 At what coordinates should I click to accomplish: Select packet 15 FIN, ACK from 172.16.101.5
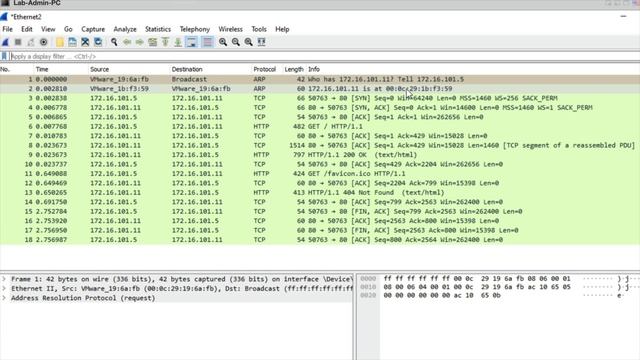(x=320, y=211)
